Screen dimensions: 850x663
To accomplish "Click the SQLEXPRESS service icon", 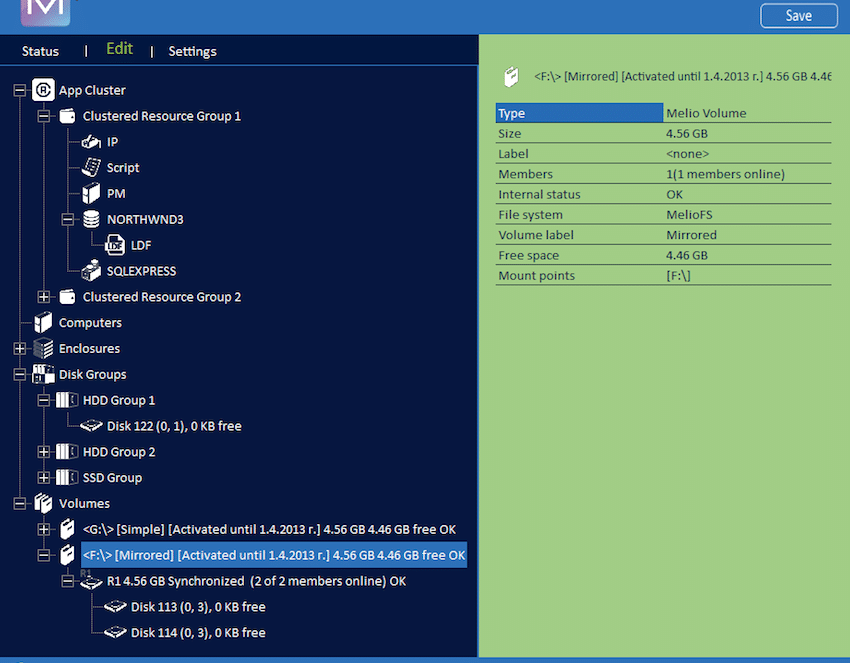I will (x=91, y=271).
